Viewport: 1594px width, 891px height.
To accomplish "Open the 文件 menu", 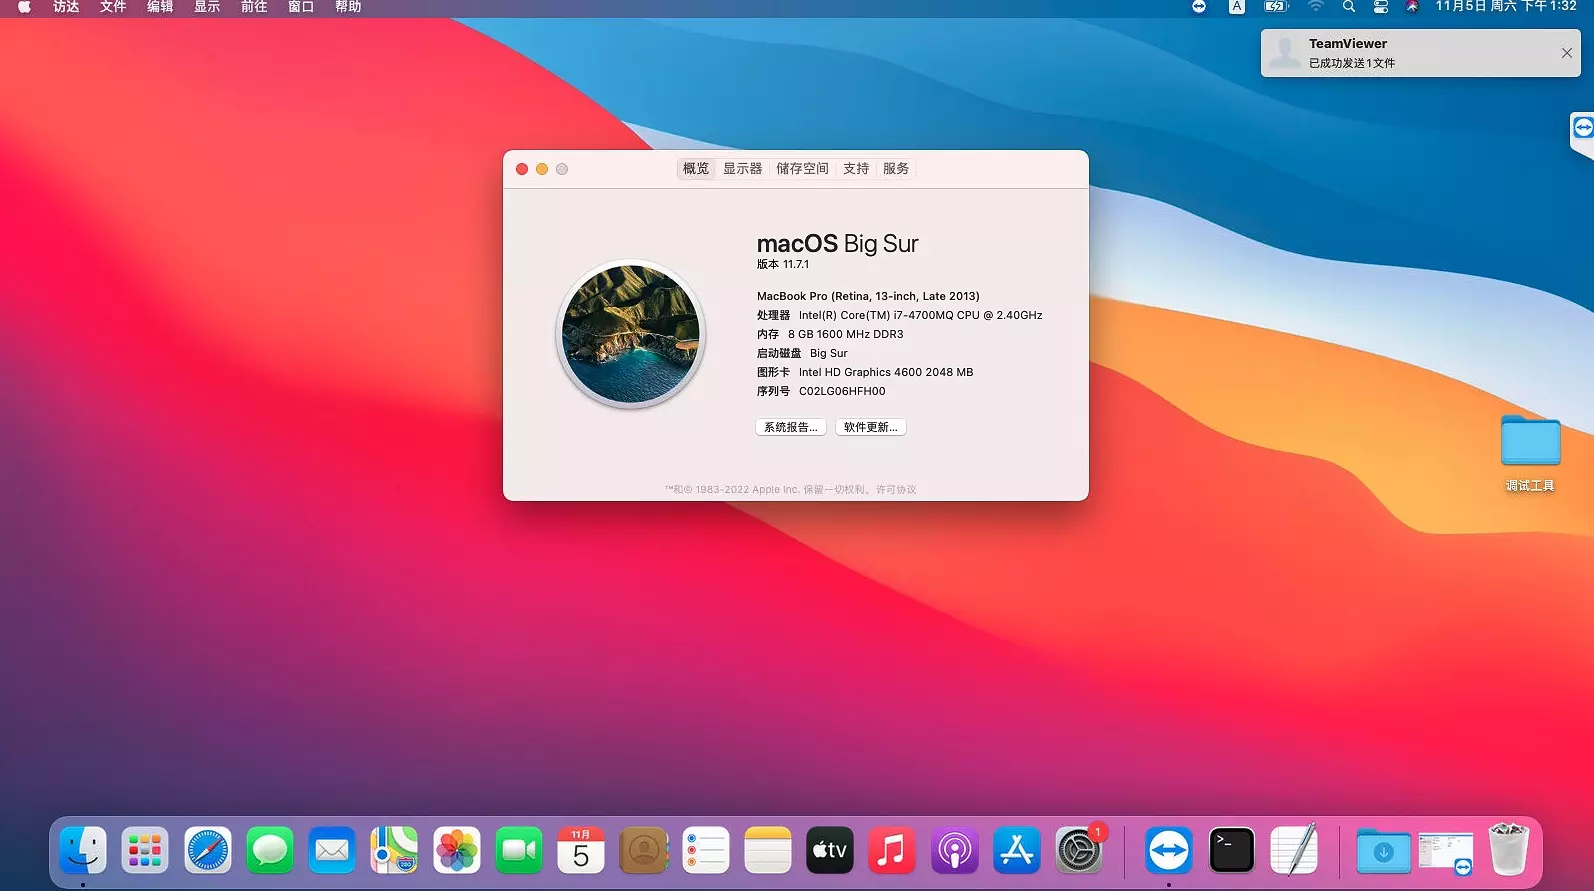I will [113, 7].
